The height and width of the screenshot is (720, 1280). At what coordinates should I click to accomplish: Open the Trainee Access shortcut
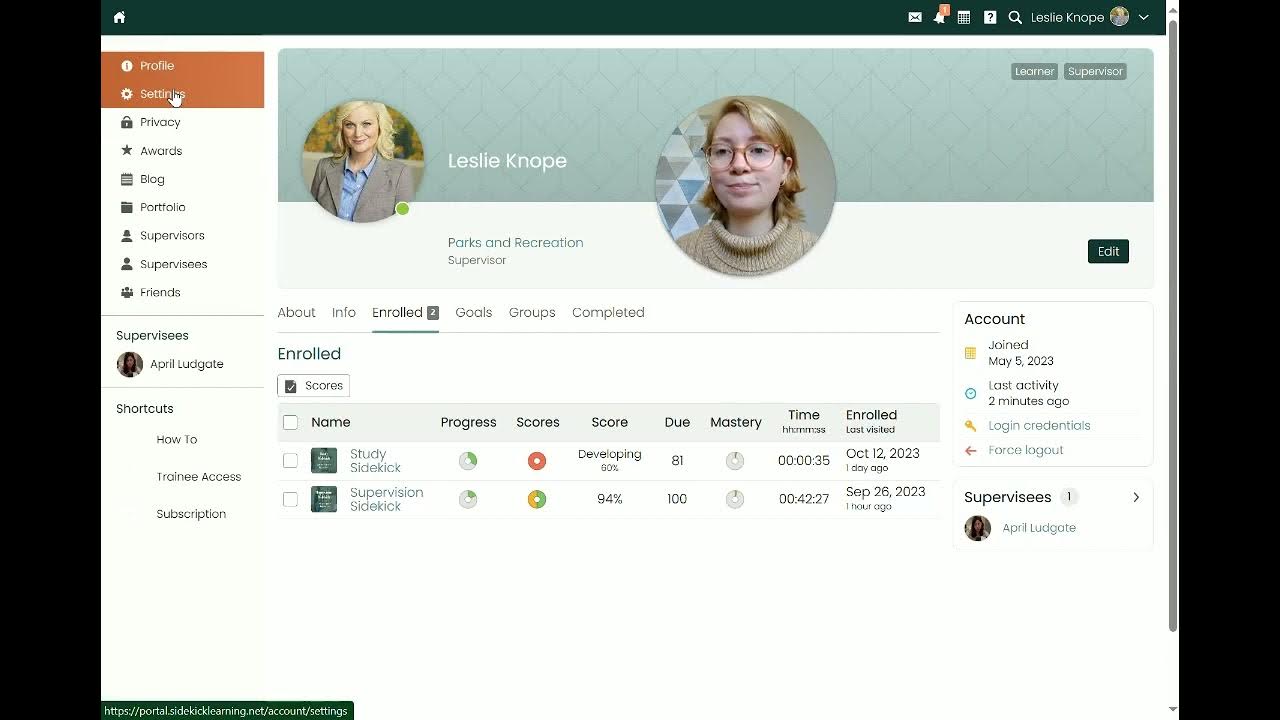198,477
